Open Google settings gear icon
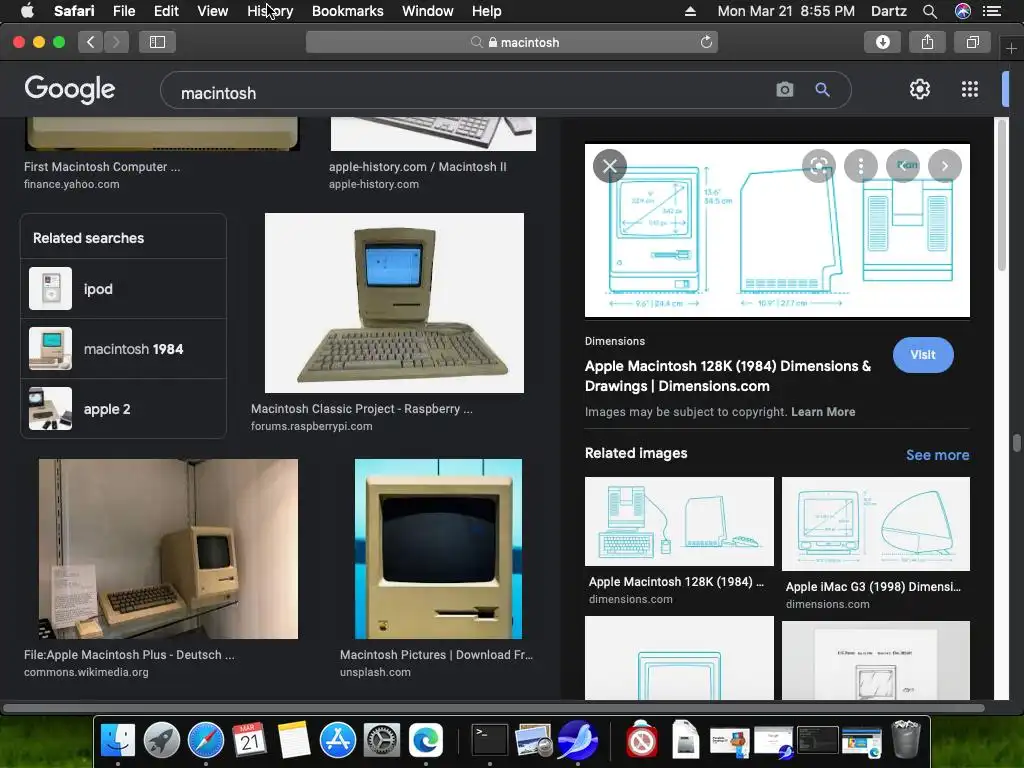The height and width of the screenshot is (768, 1024). click(x=920, y=89)
